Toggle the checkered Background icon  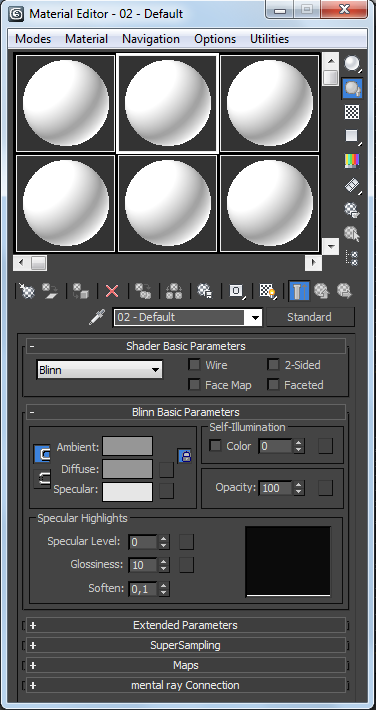coord(352,112)
